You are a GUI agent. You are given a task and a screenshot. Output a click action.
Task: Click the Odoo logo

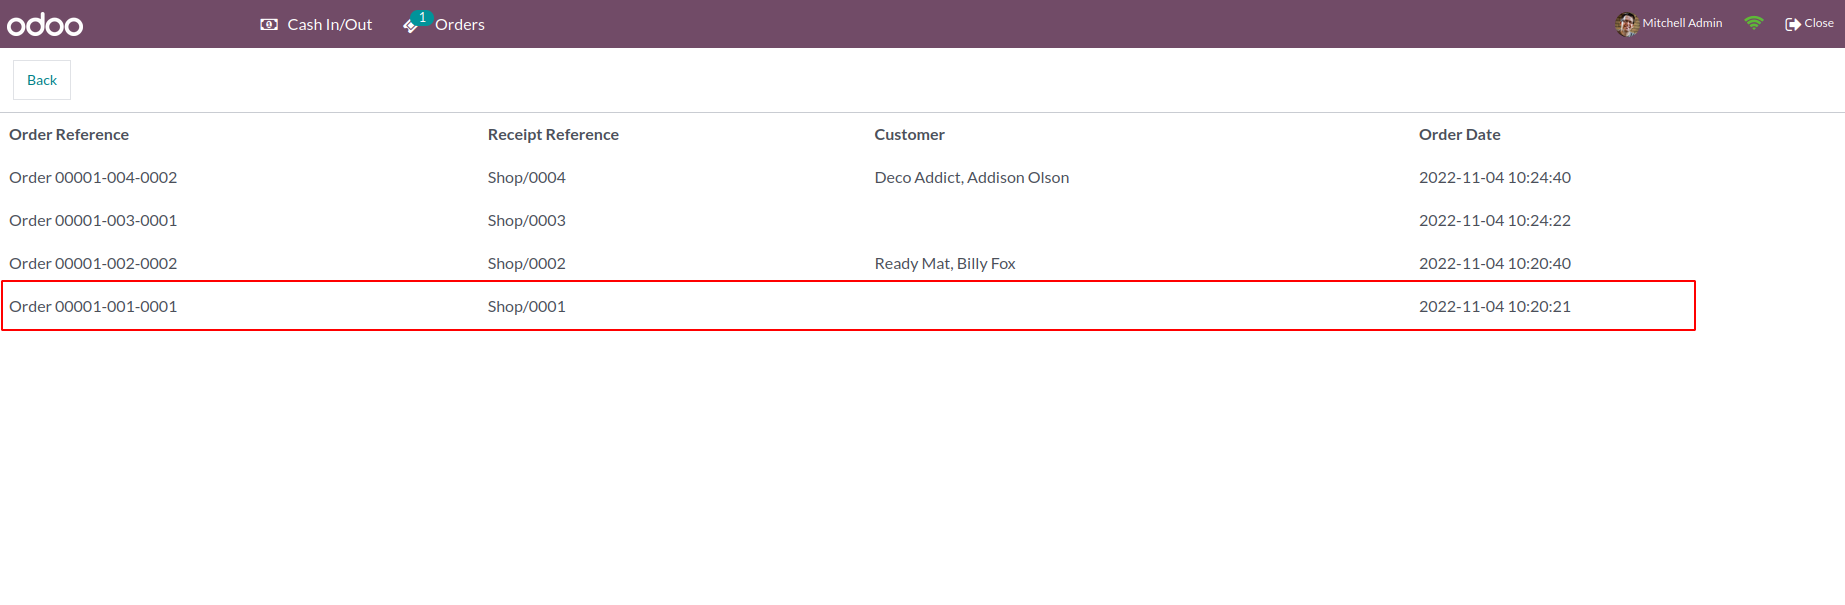[45, 24]
